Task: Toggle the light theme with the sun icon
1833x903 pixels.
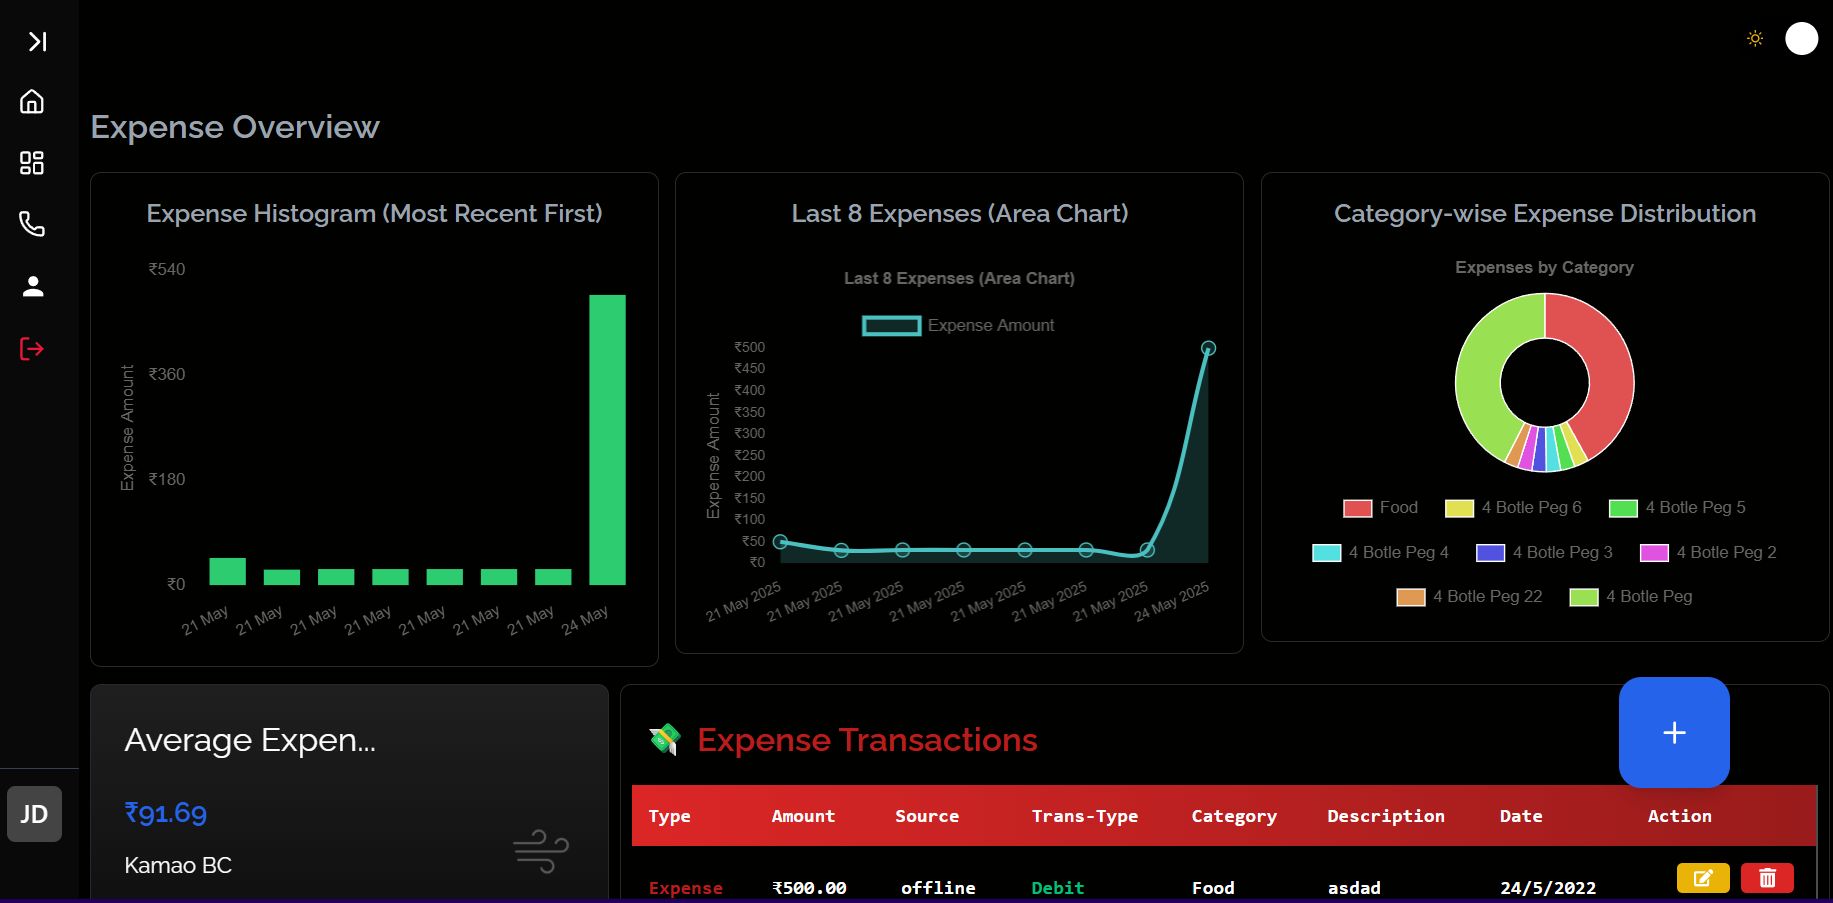Action: click(x=1755, y=39)
